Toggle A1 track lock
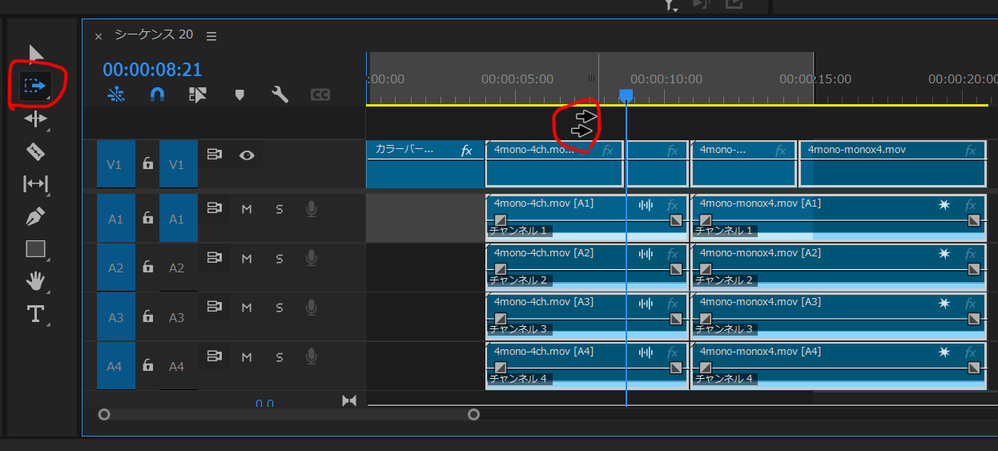Image resolution: width=998 pixels, height=451 pixels. tap(148, 219)
